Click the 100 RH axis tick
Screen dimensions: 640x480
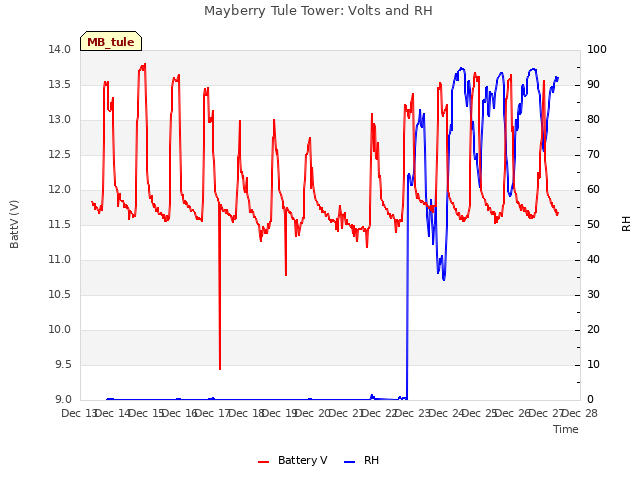(x=597, y=50)
